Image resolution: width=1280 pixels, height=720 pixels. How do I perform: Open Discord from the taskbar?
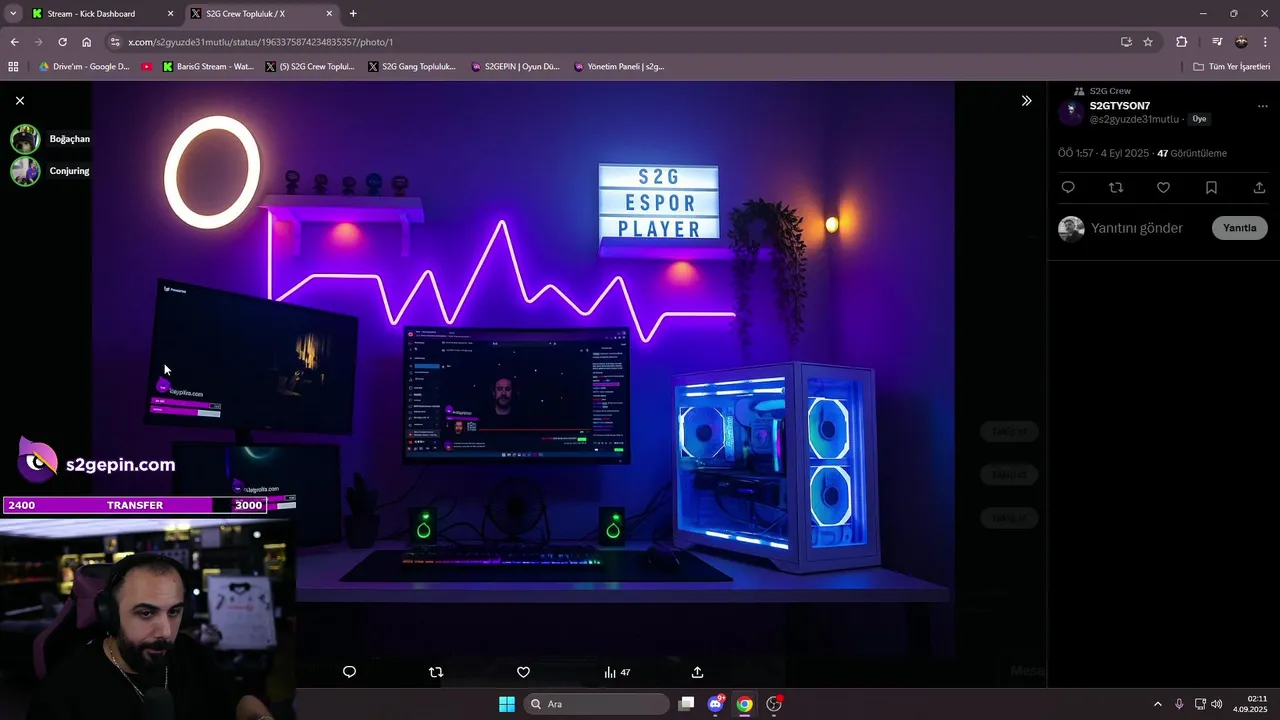[x=715, y=704]
